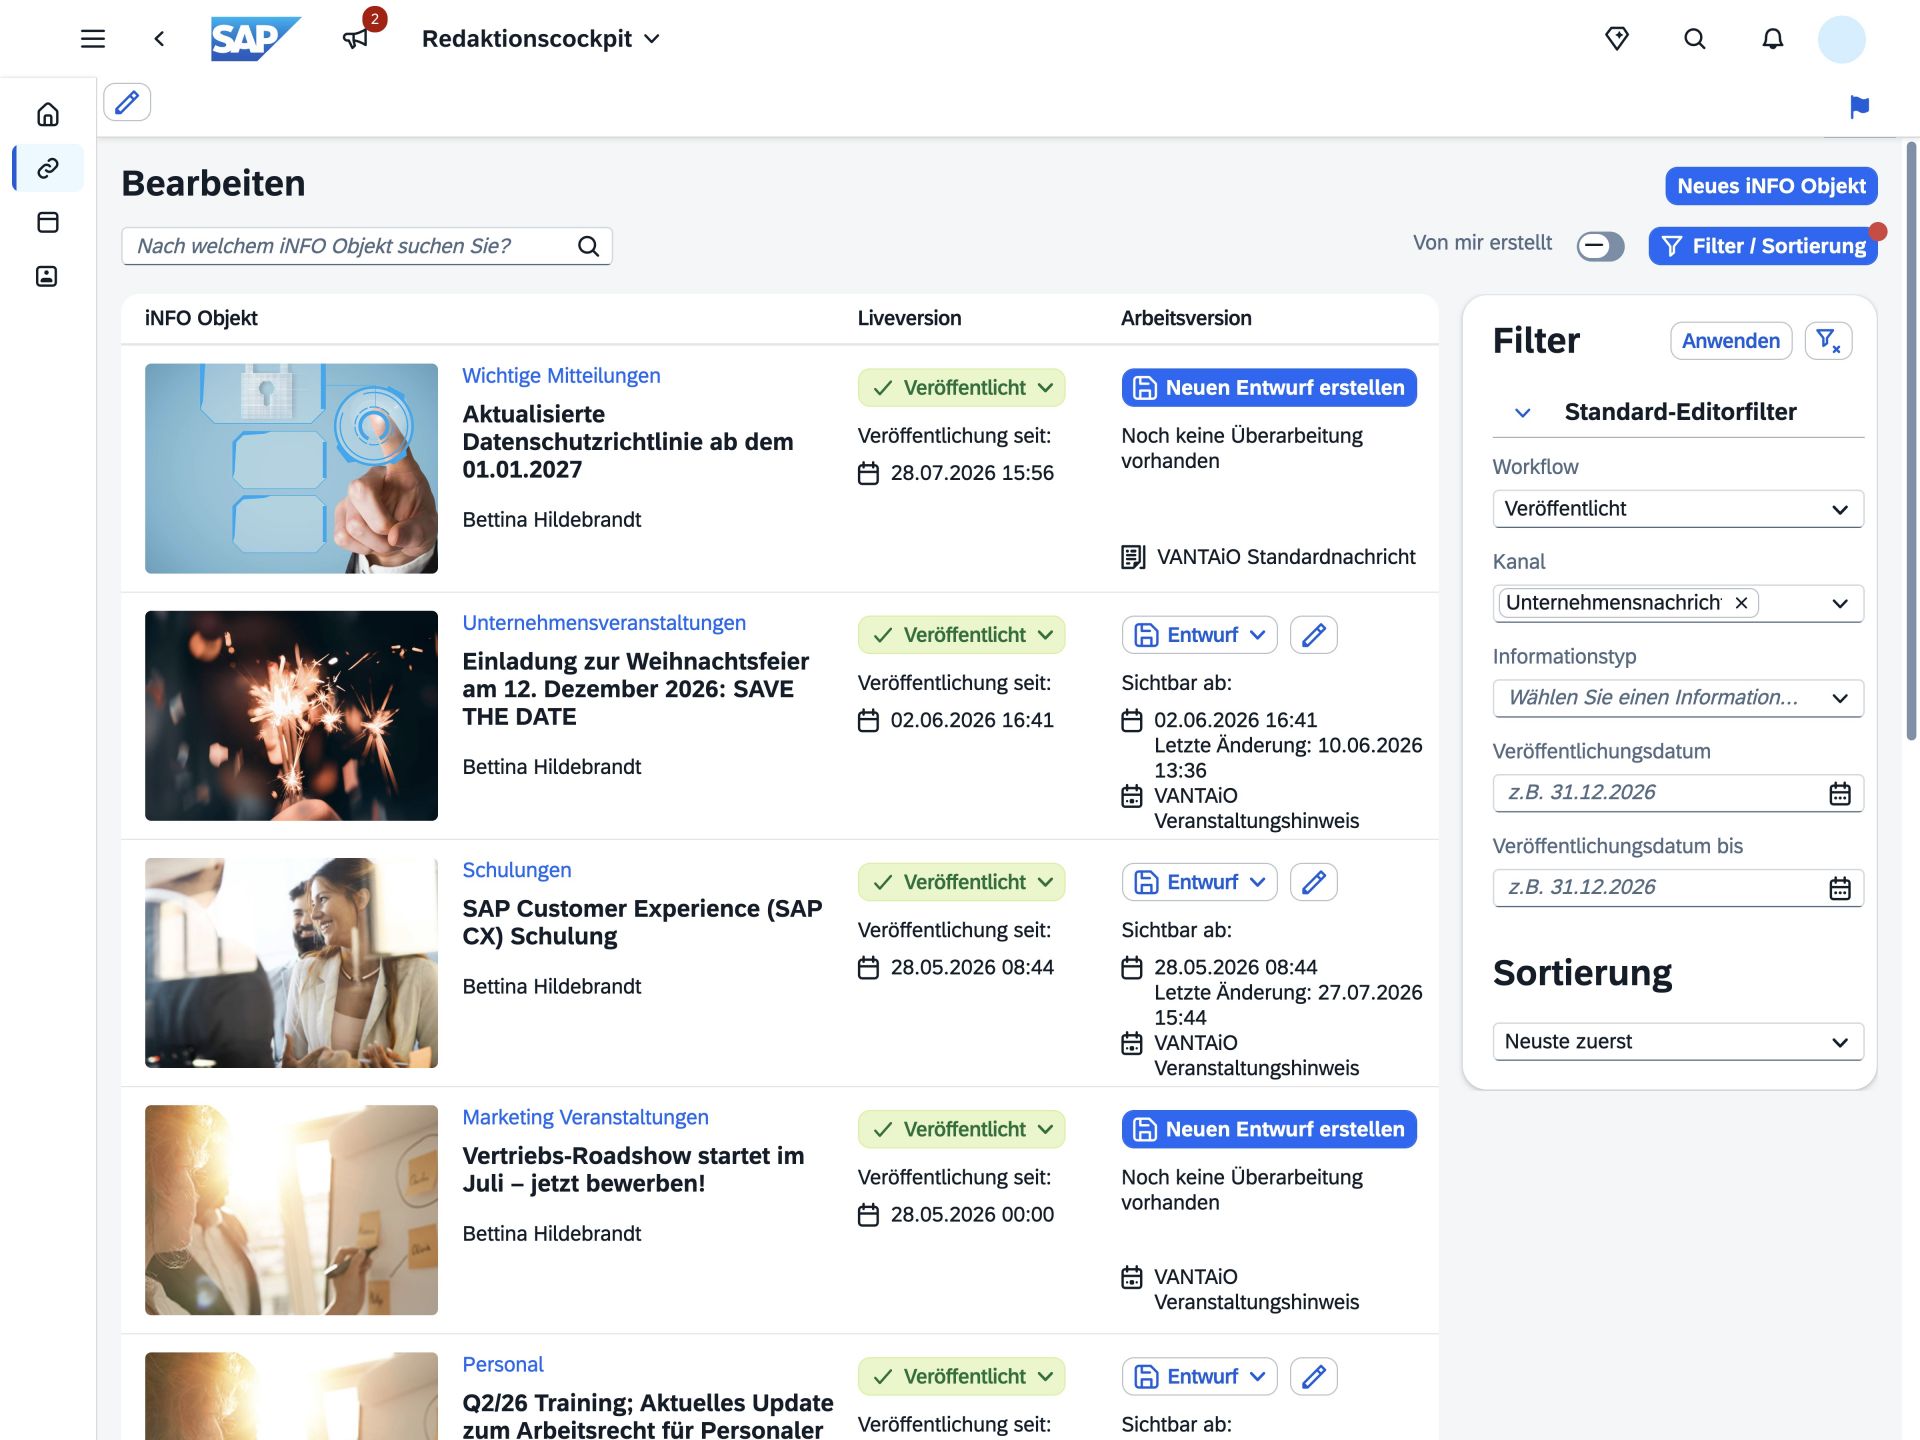Open the announcements megaphone icon
Screen dimensions: 1920x1440
[x=356, y=39]
